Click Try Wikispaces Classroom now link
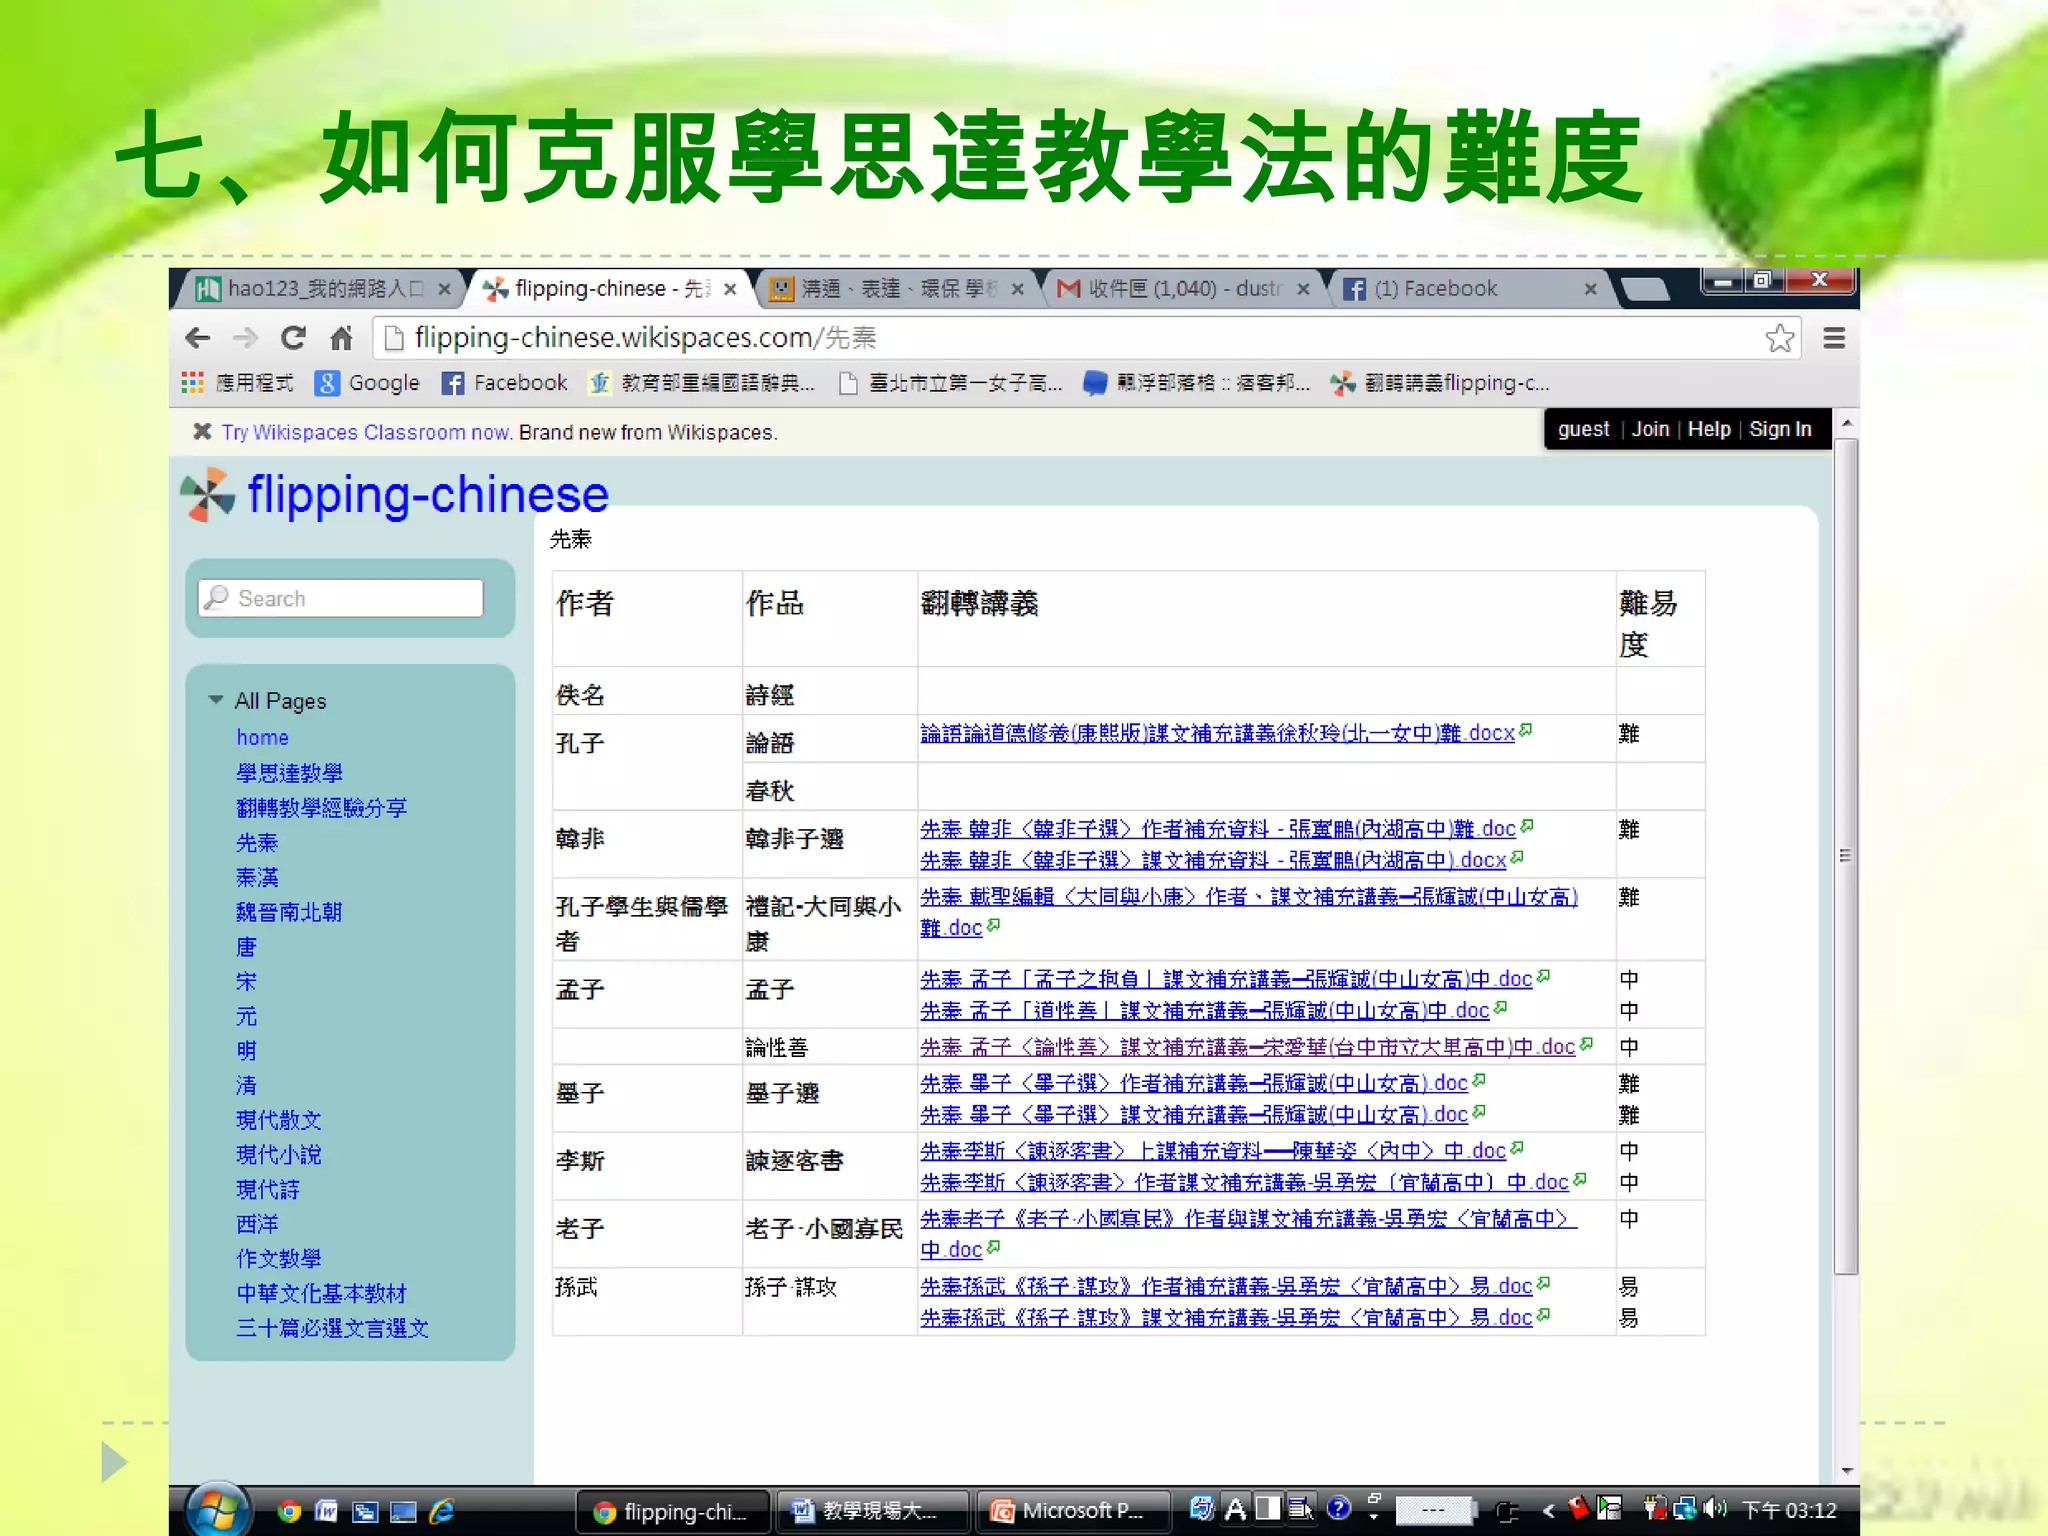The image size is (2048, 1536). (366, 432)
